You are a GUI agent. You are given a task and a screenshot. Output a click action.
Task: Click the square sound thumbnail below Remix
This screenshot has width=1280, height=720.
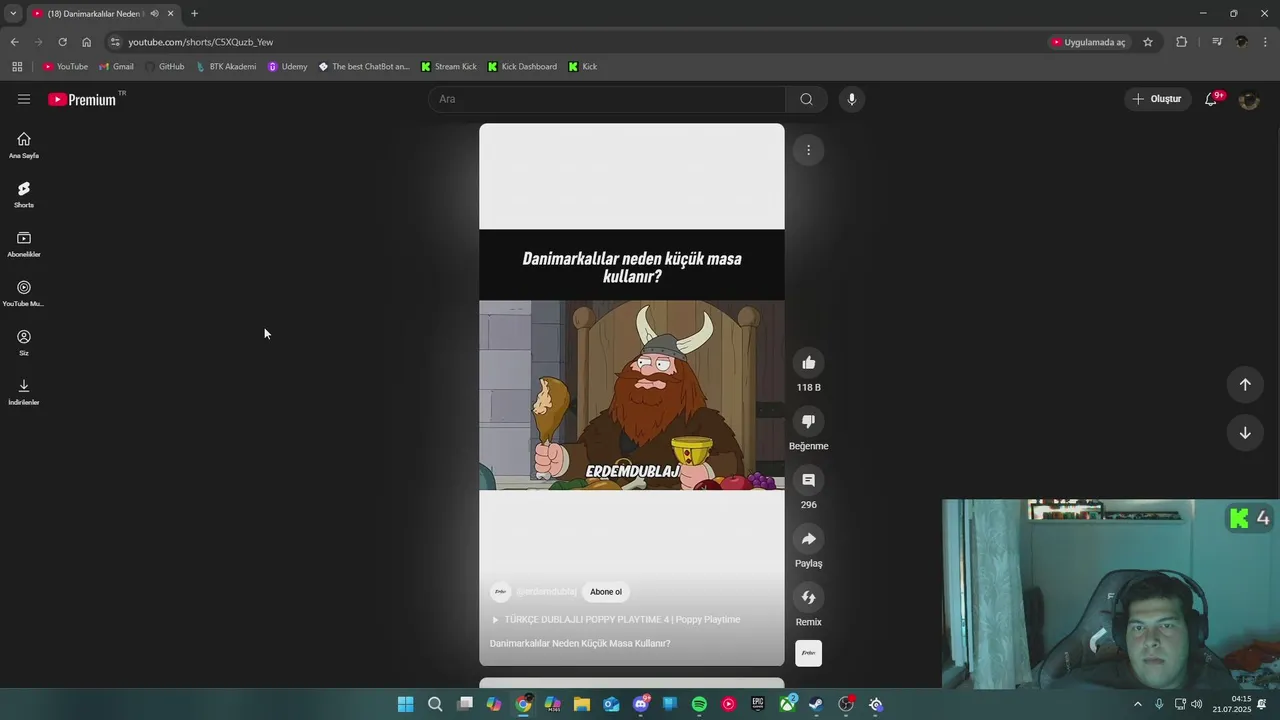tap(808, 653)
